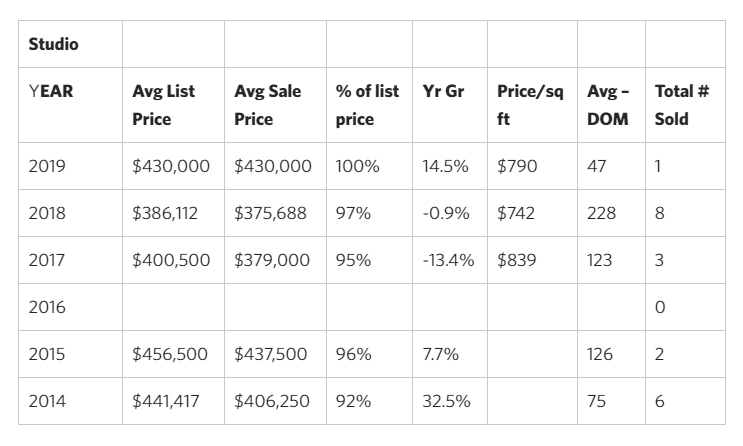Select the 2019 year cell

point(47,166)
